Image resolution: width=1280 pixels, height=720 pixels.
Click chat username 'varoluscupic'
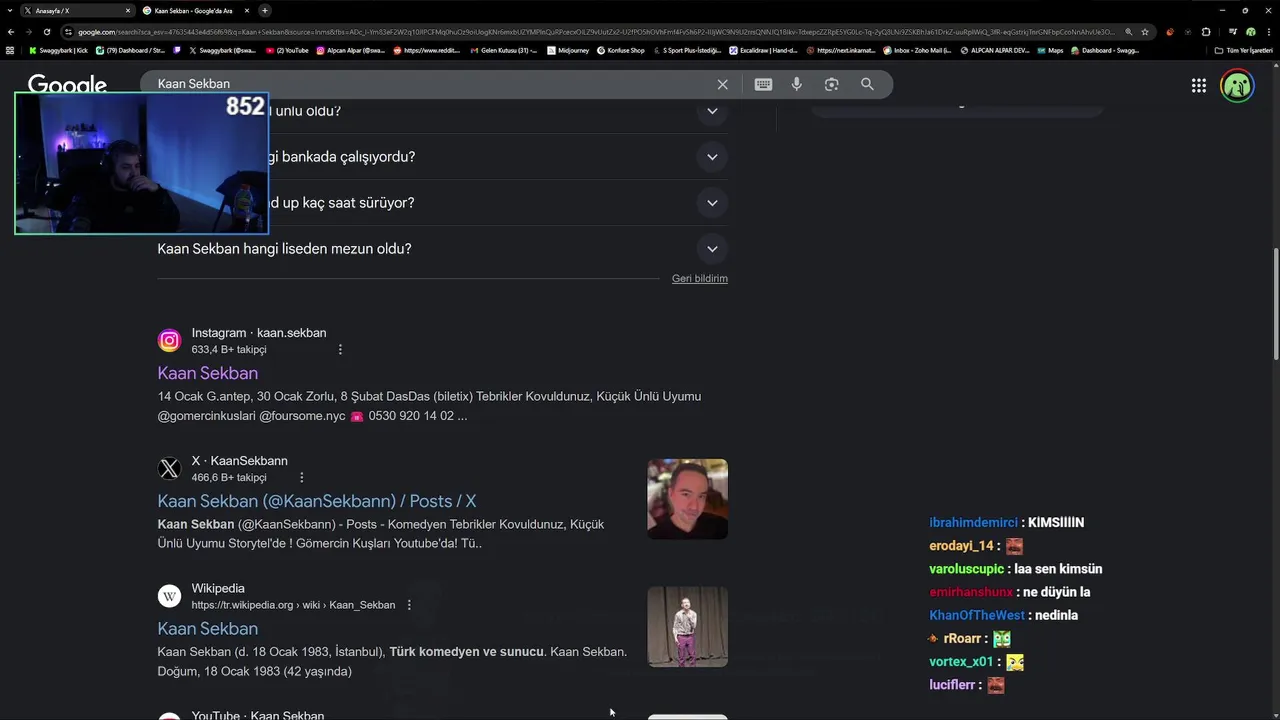pyautogui.click(x=966, y=569)
